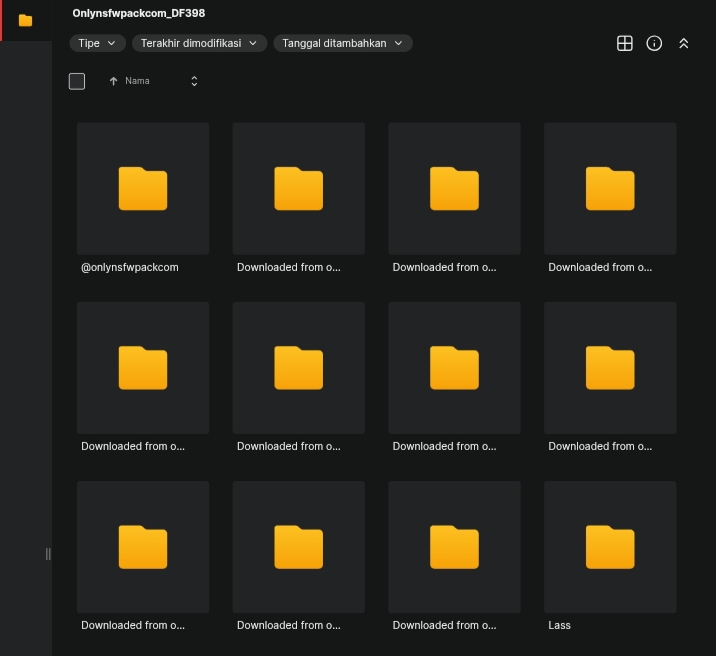
Task: Collapse the header using the double chevron icon
Action: (x=684, y=43)
